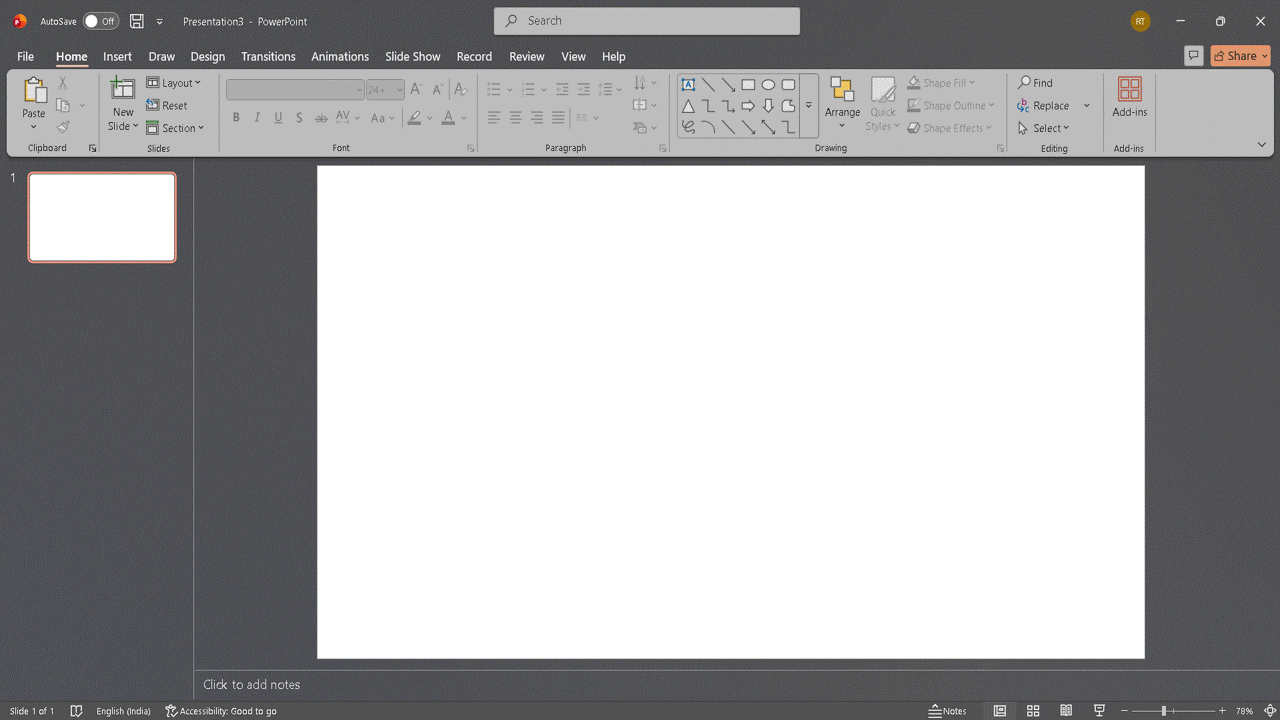Screen dimensions: 1280x720
Task: Open the Font Color dropdown arrow
Action: click(462, 118)
